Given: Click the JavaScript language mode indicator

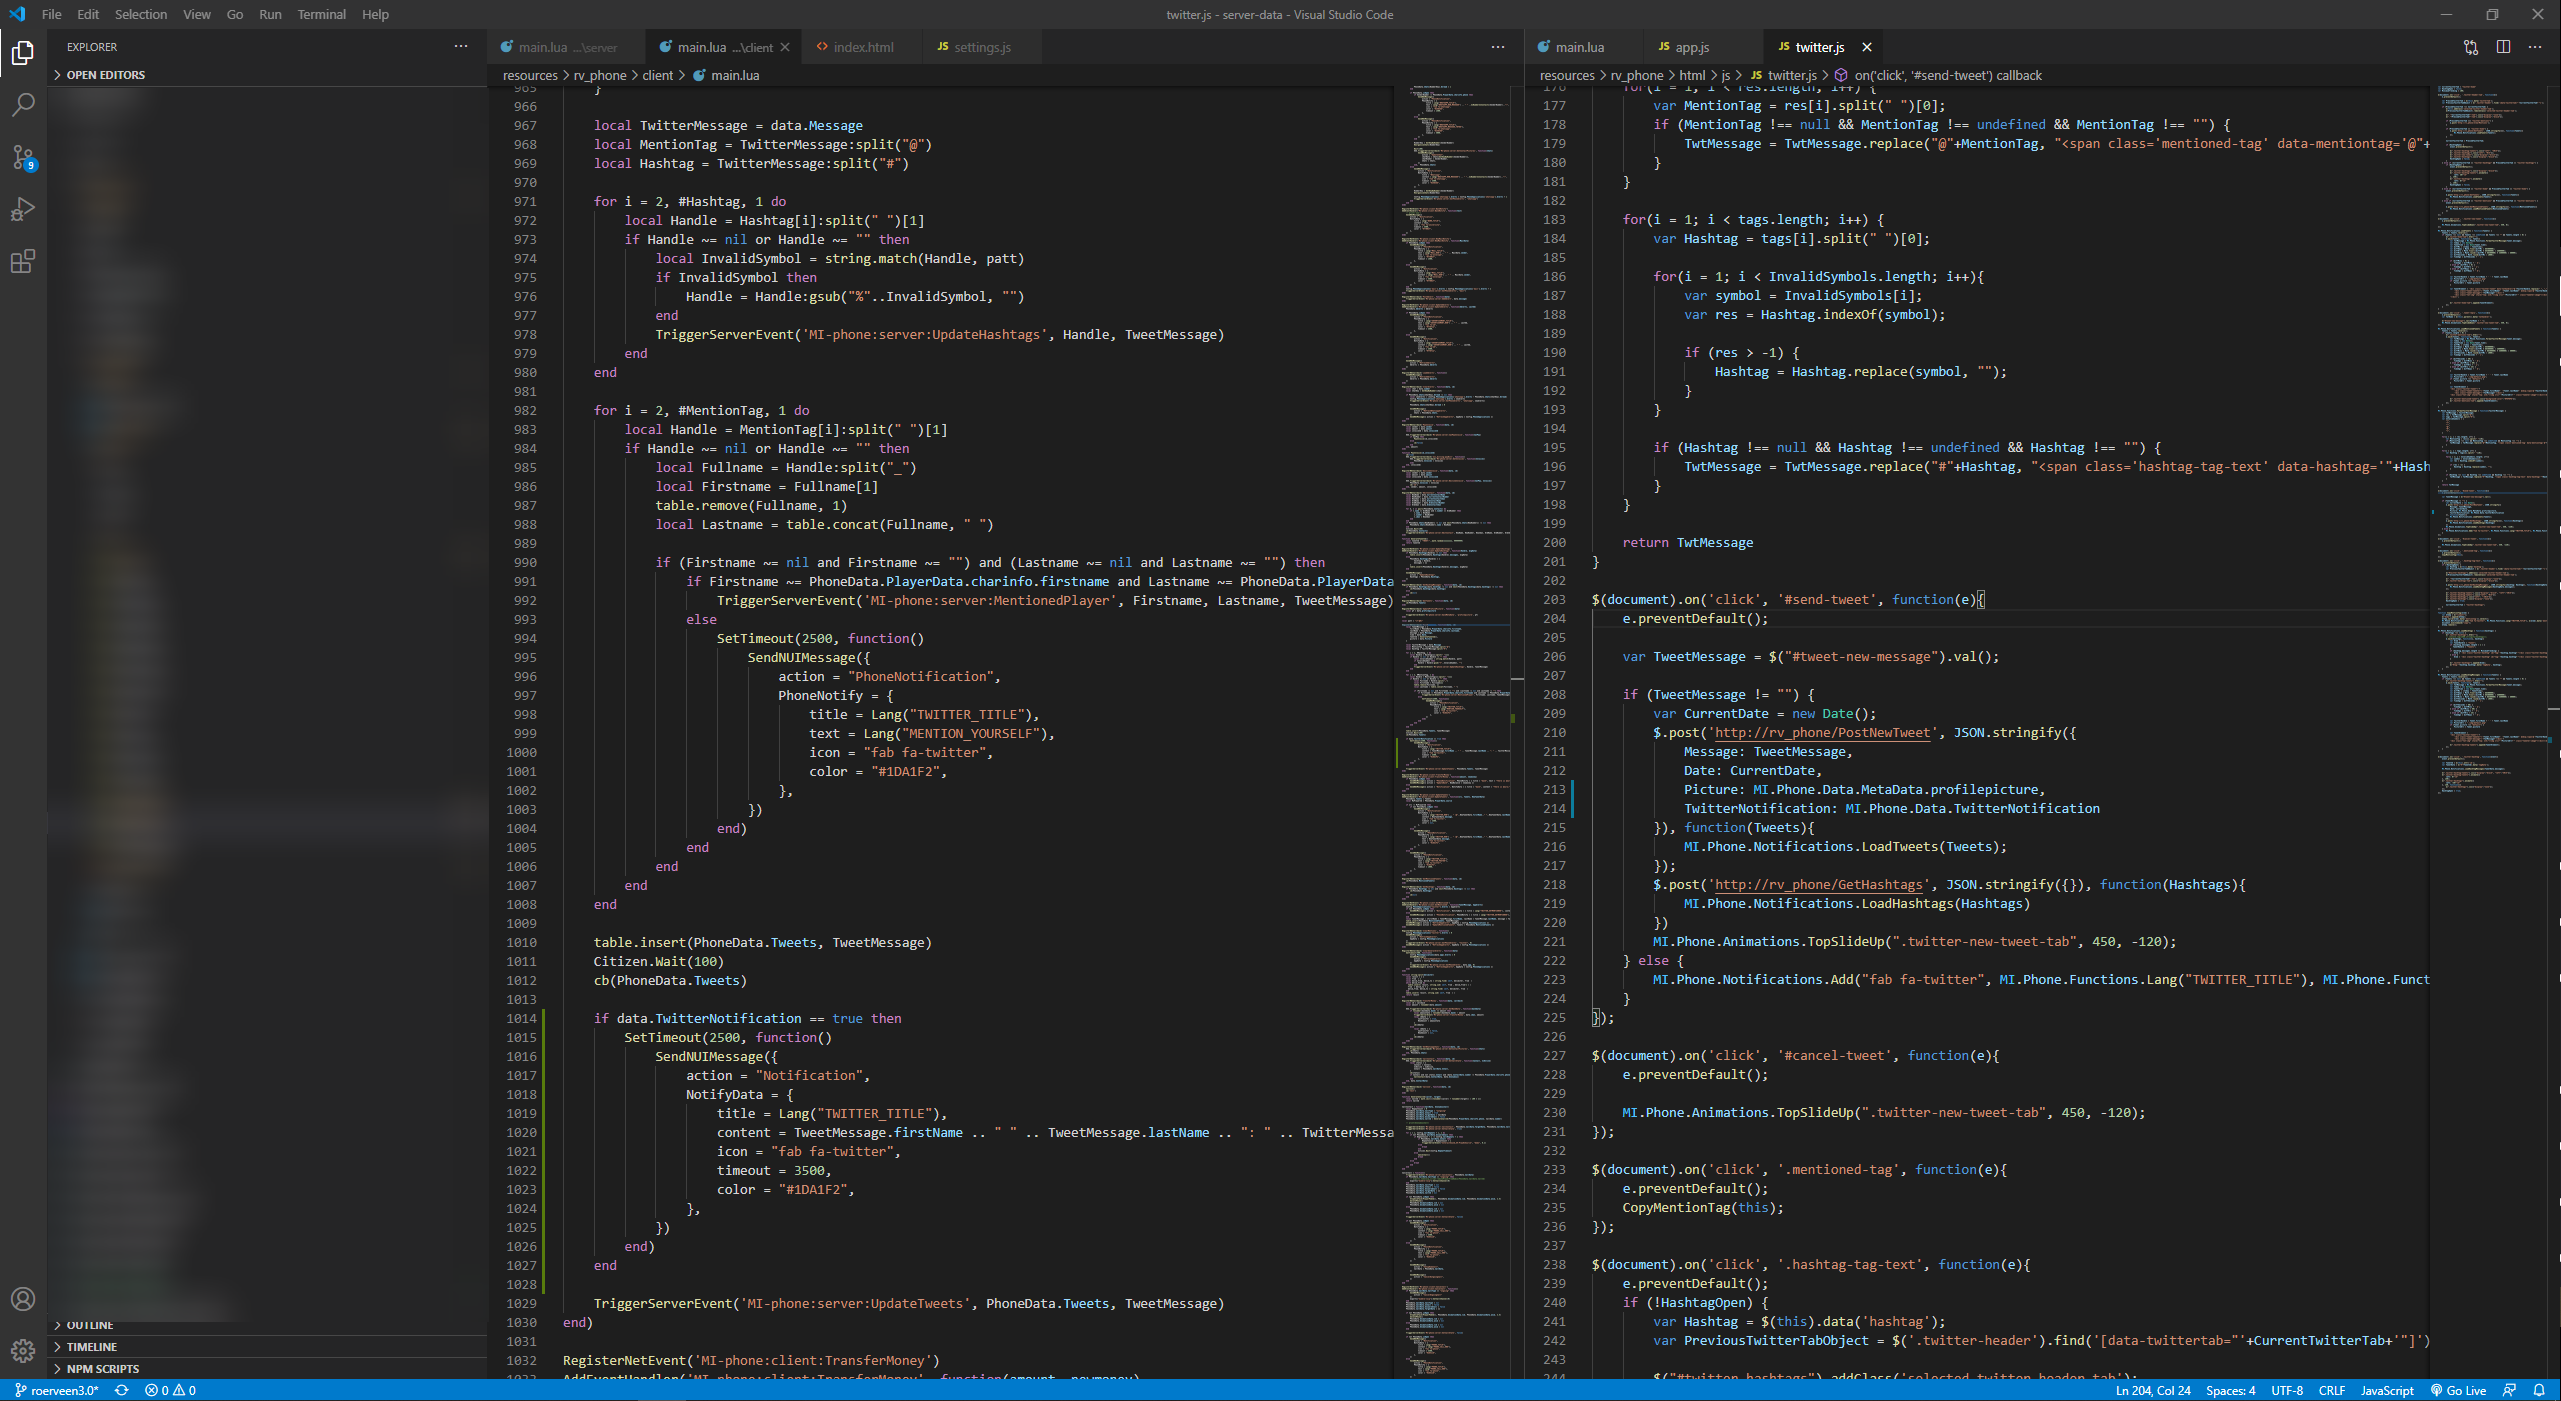Looking at the screenshot, I should (2386, 1390).
